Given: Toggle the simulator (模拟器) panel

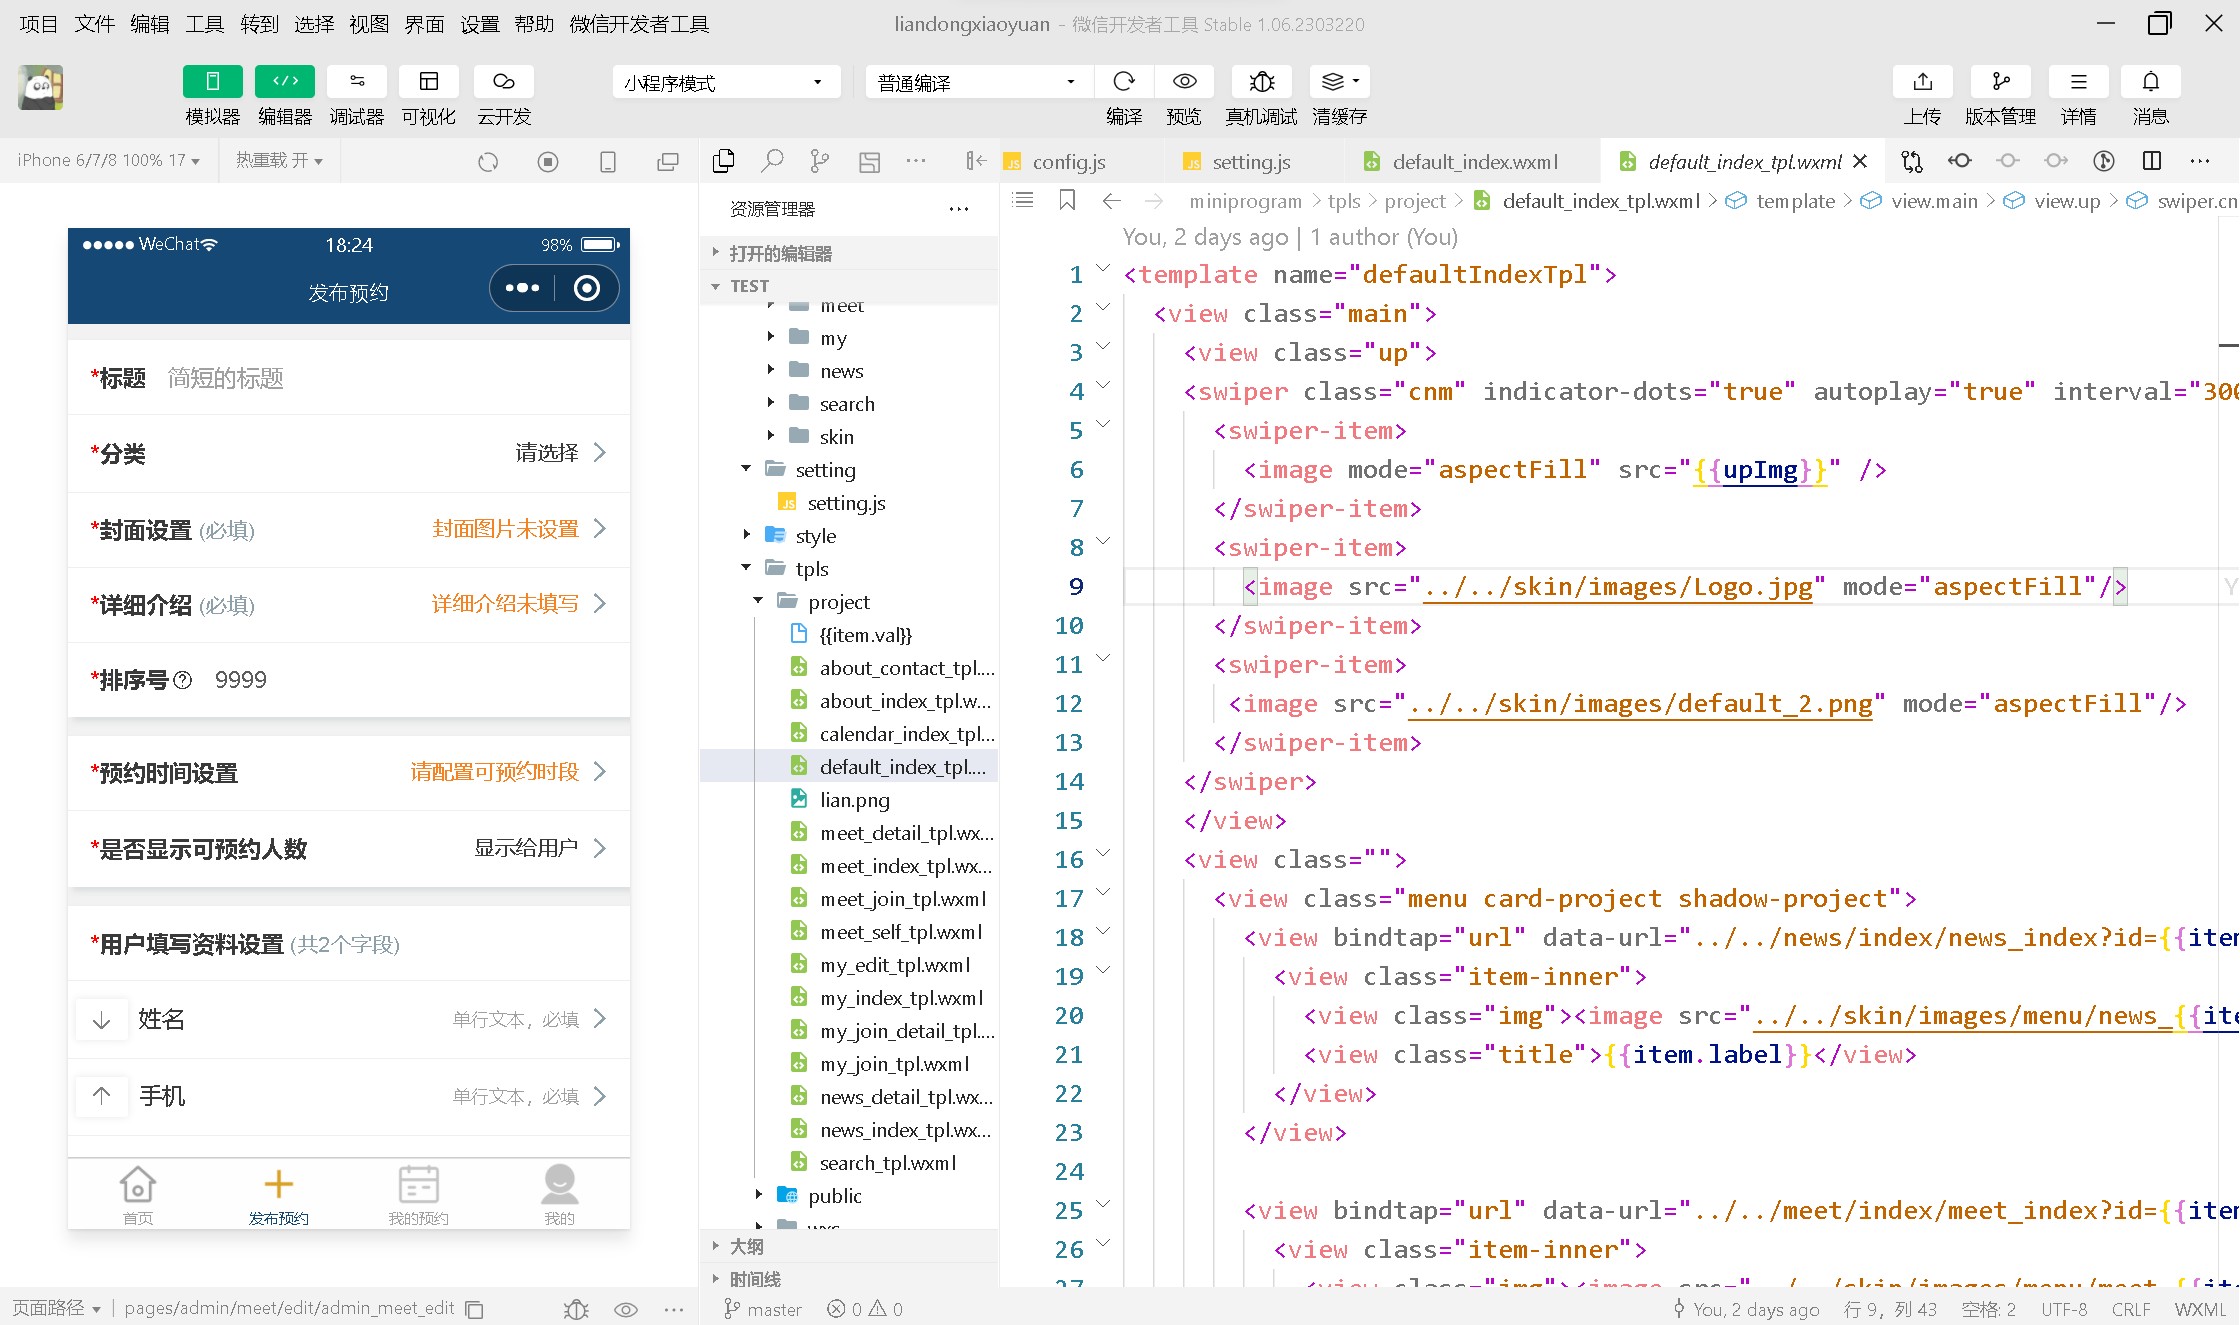Looking at the screenshot, I should [x=212, y=82].
